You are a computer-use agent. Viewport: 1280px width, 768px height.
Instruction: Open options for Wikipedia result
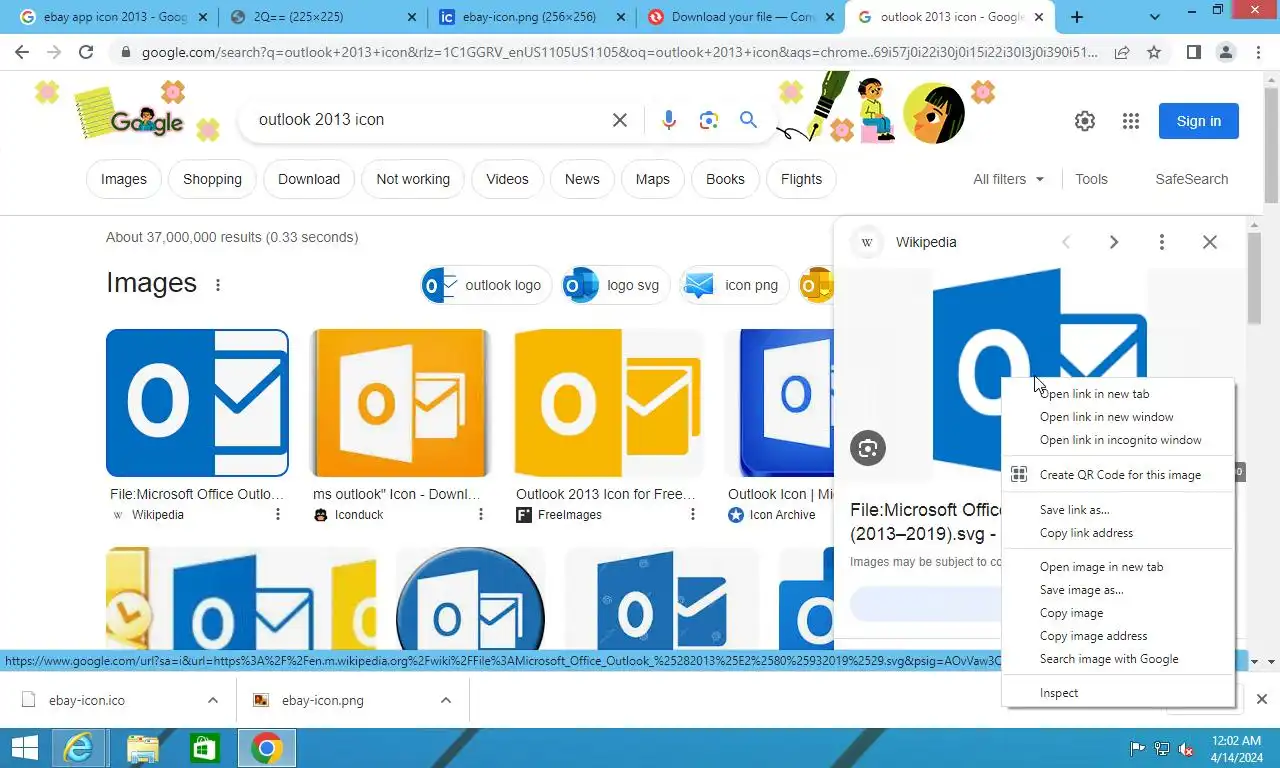click(x=278, y=515)
